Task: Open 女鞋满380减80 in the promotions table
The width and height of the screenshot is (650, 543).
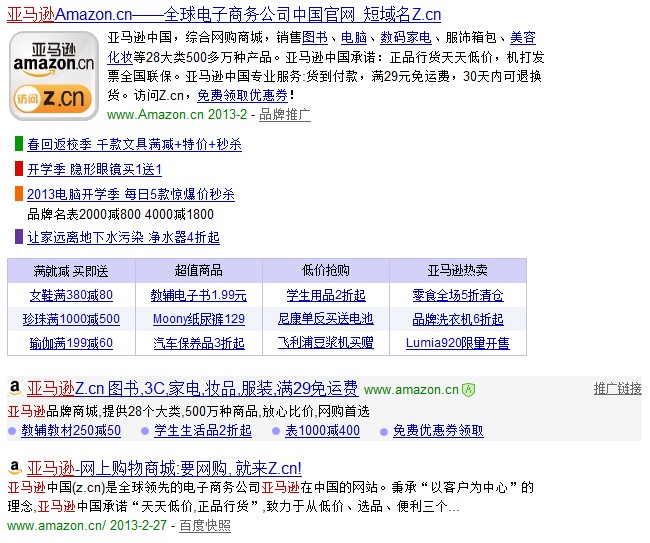Action: tap(71, 295)
